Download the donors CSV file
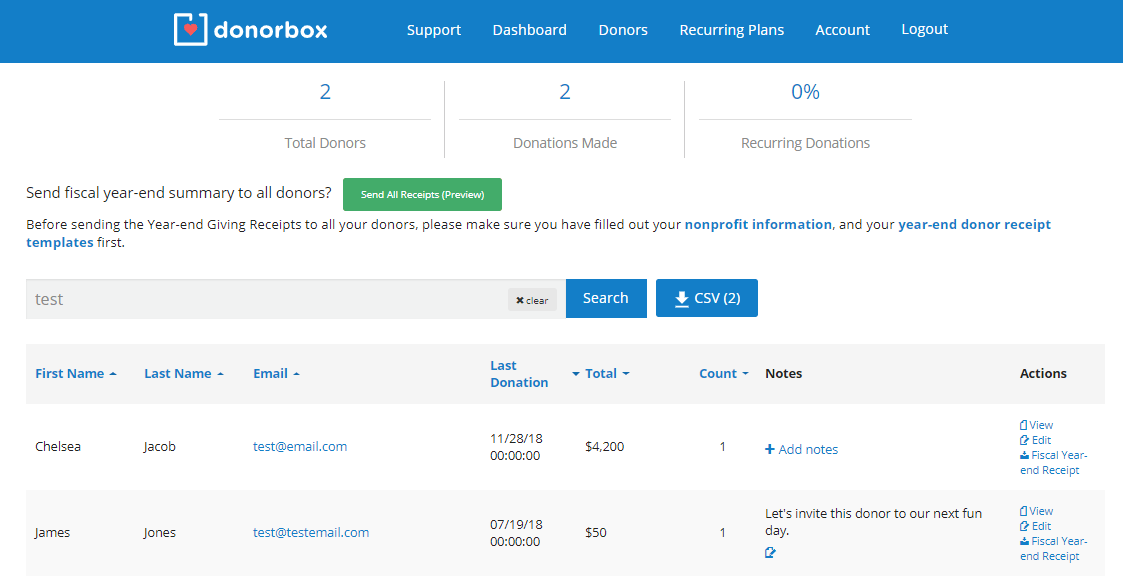The image size is (1123, 581). (706, 298)
